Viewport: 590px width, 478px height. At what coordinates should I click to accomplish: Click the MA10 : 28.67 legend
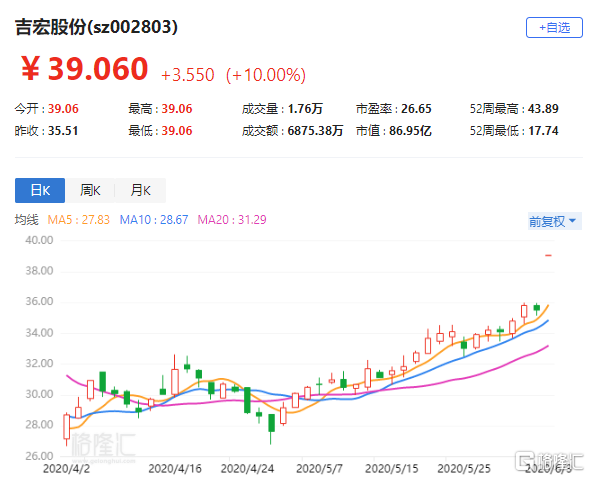pyautogui.click(x=154, y=219)
